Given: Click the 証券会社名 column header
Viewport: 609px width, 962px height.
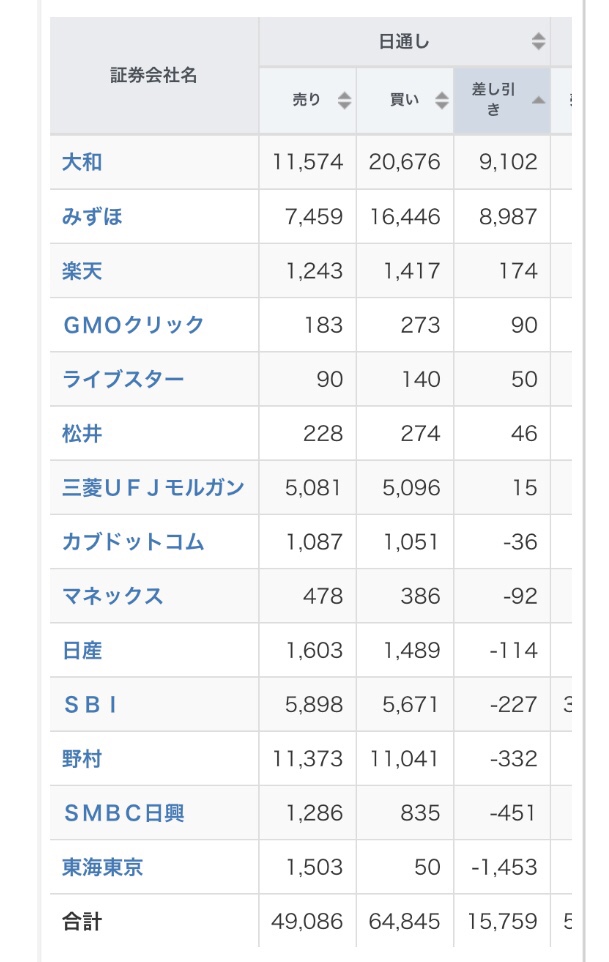Looking at the screenshot, I should click(x=154, y=75).
